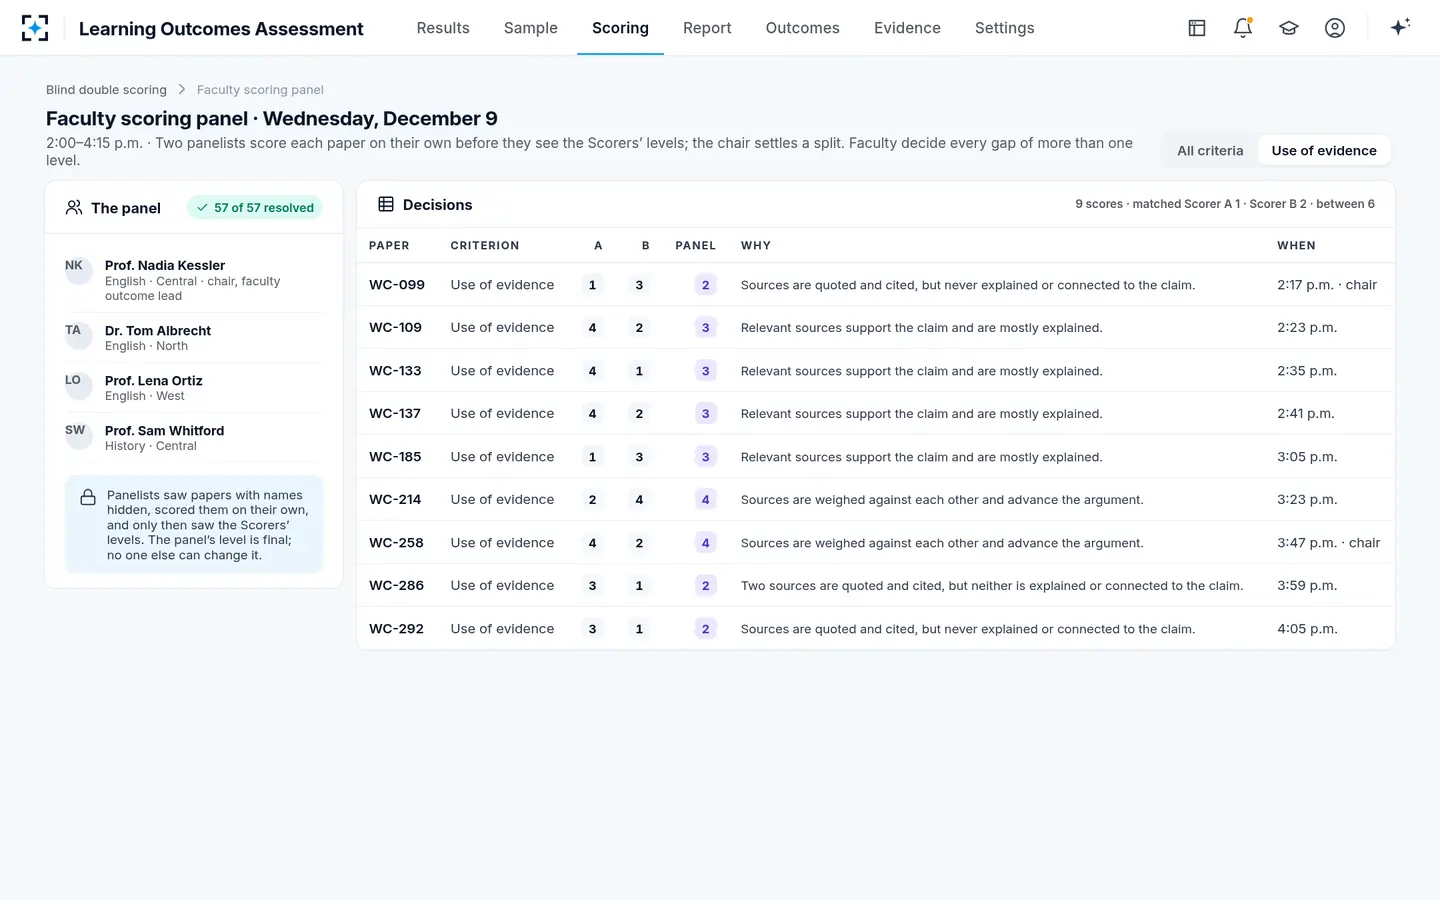This screenshot has height=900, width=1440.
Task: Open paper WC-258
Action: 396,543
